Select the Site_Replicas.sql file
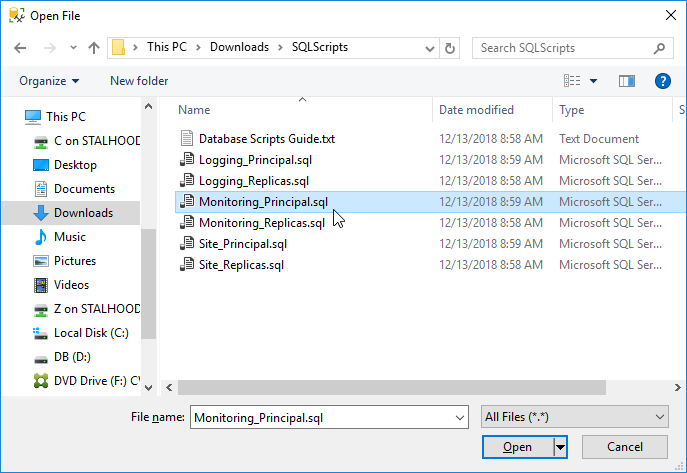 point(241,265)
